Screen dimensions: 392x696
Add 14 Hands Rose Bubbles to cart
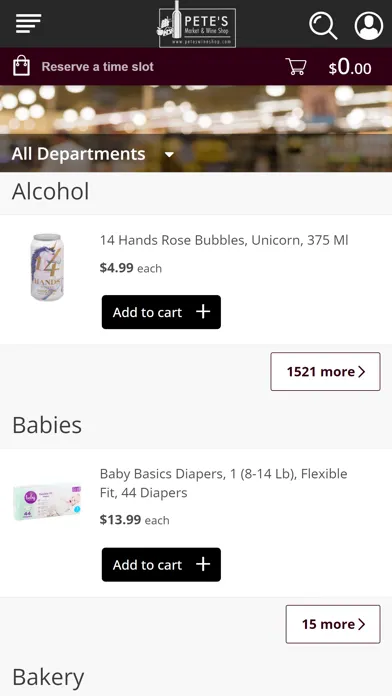tap(161, 312)
